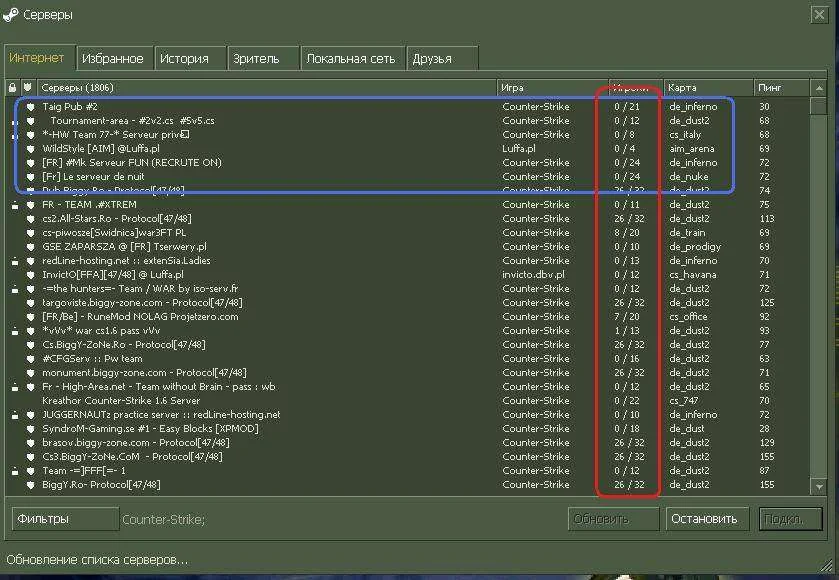Click the shield icon of [Fr] Le serveur de nuit
Image resolution: width=839 pixels, height=580 pixels.
30,177
